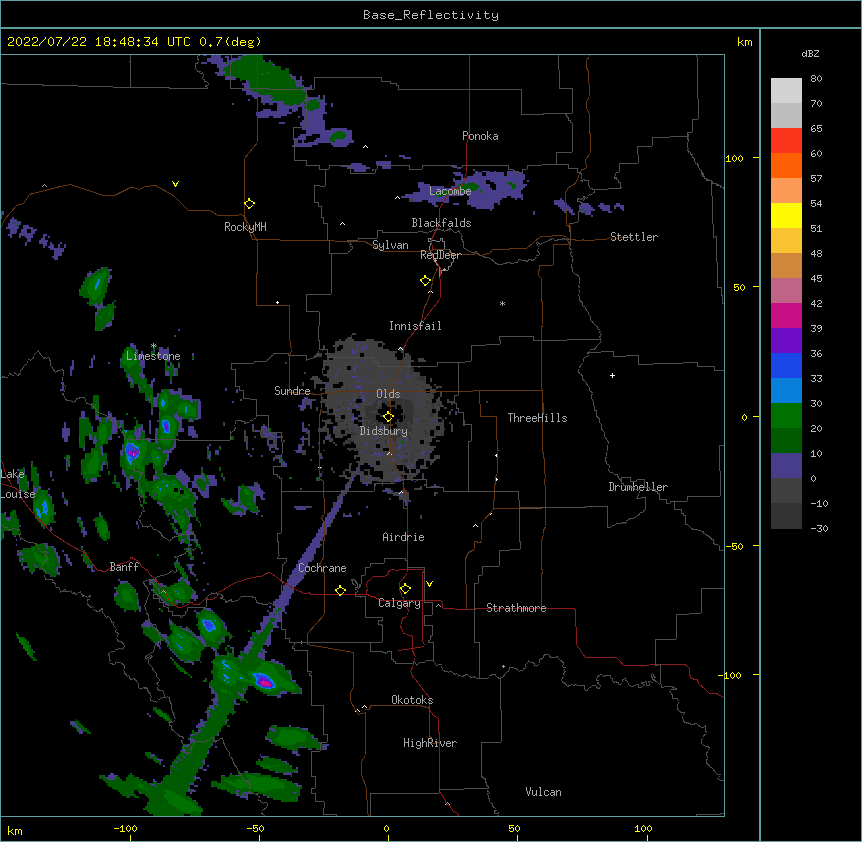Click the yellow station marker near RockyMH

pos(249,204)
